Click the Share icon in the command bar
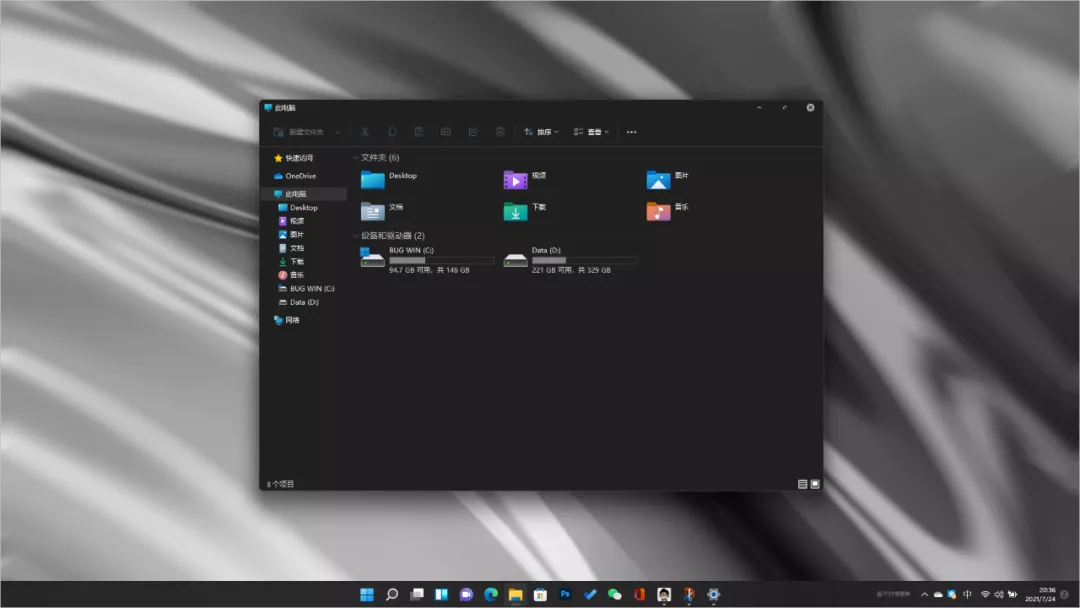 pos(472,131)
